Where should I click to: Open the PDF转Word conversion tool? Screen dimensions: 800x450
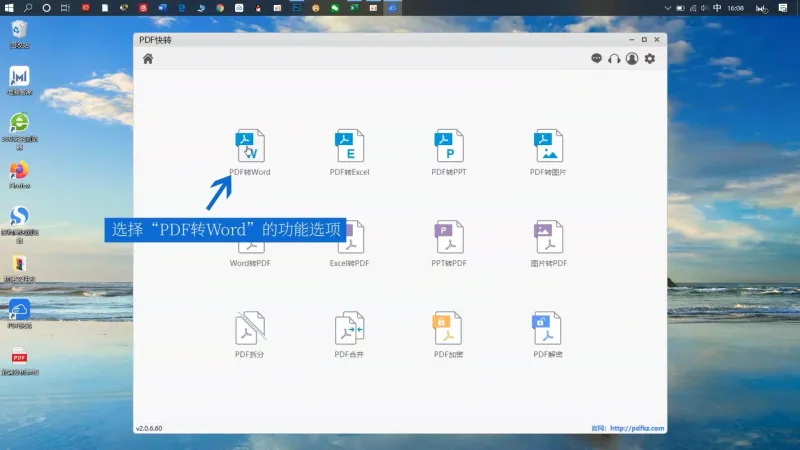[250, 152]
